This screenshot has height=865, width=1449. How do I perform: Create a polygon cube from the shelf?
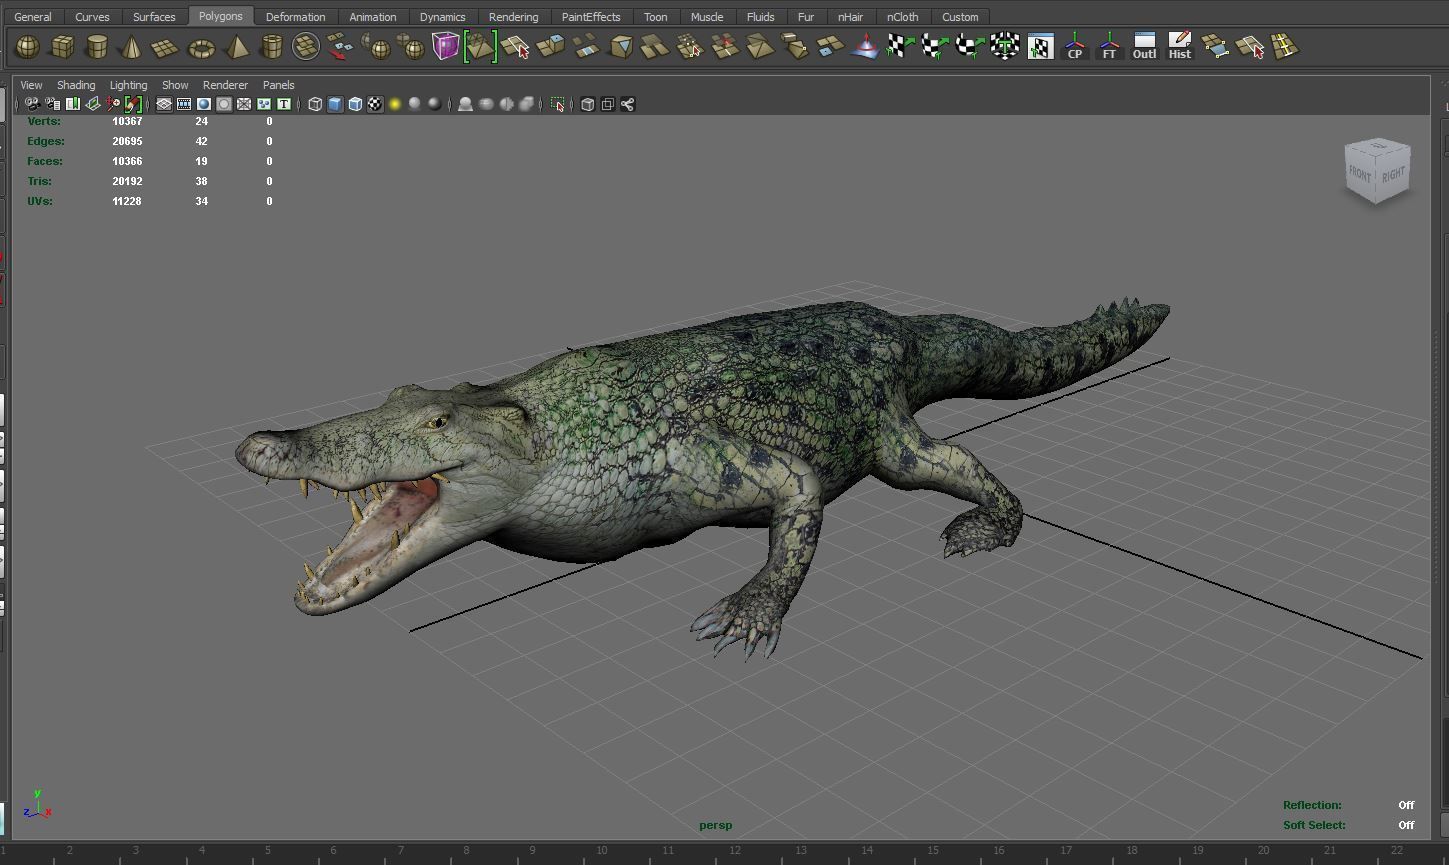(x=62, y=47)
